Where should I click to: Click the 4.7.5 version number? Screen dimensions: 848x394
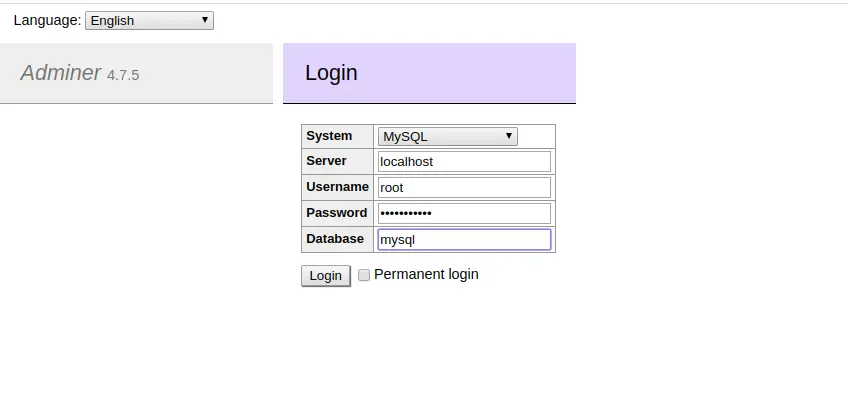pos(123,75)
